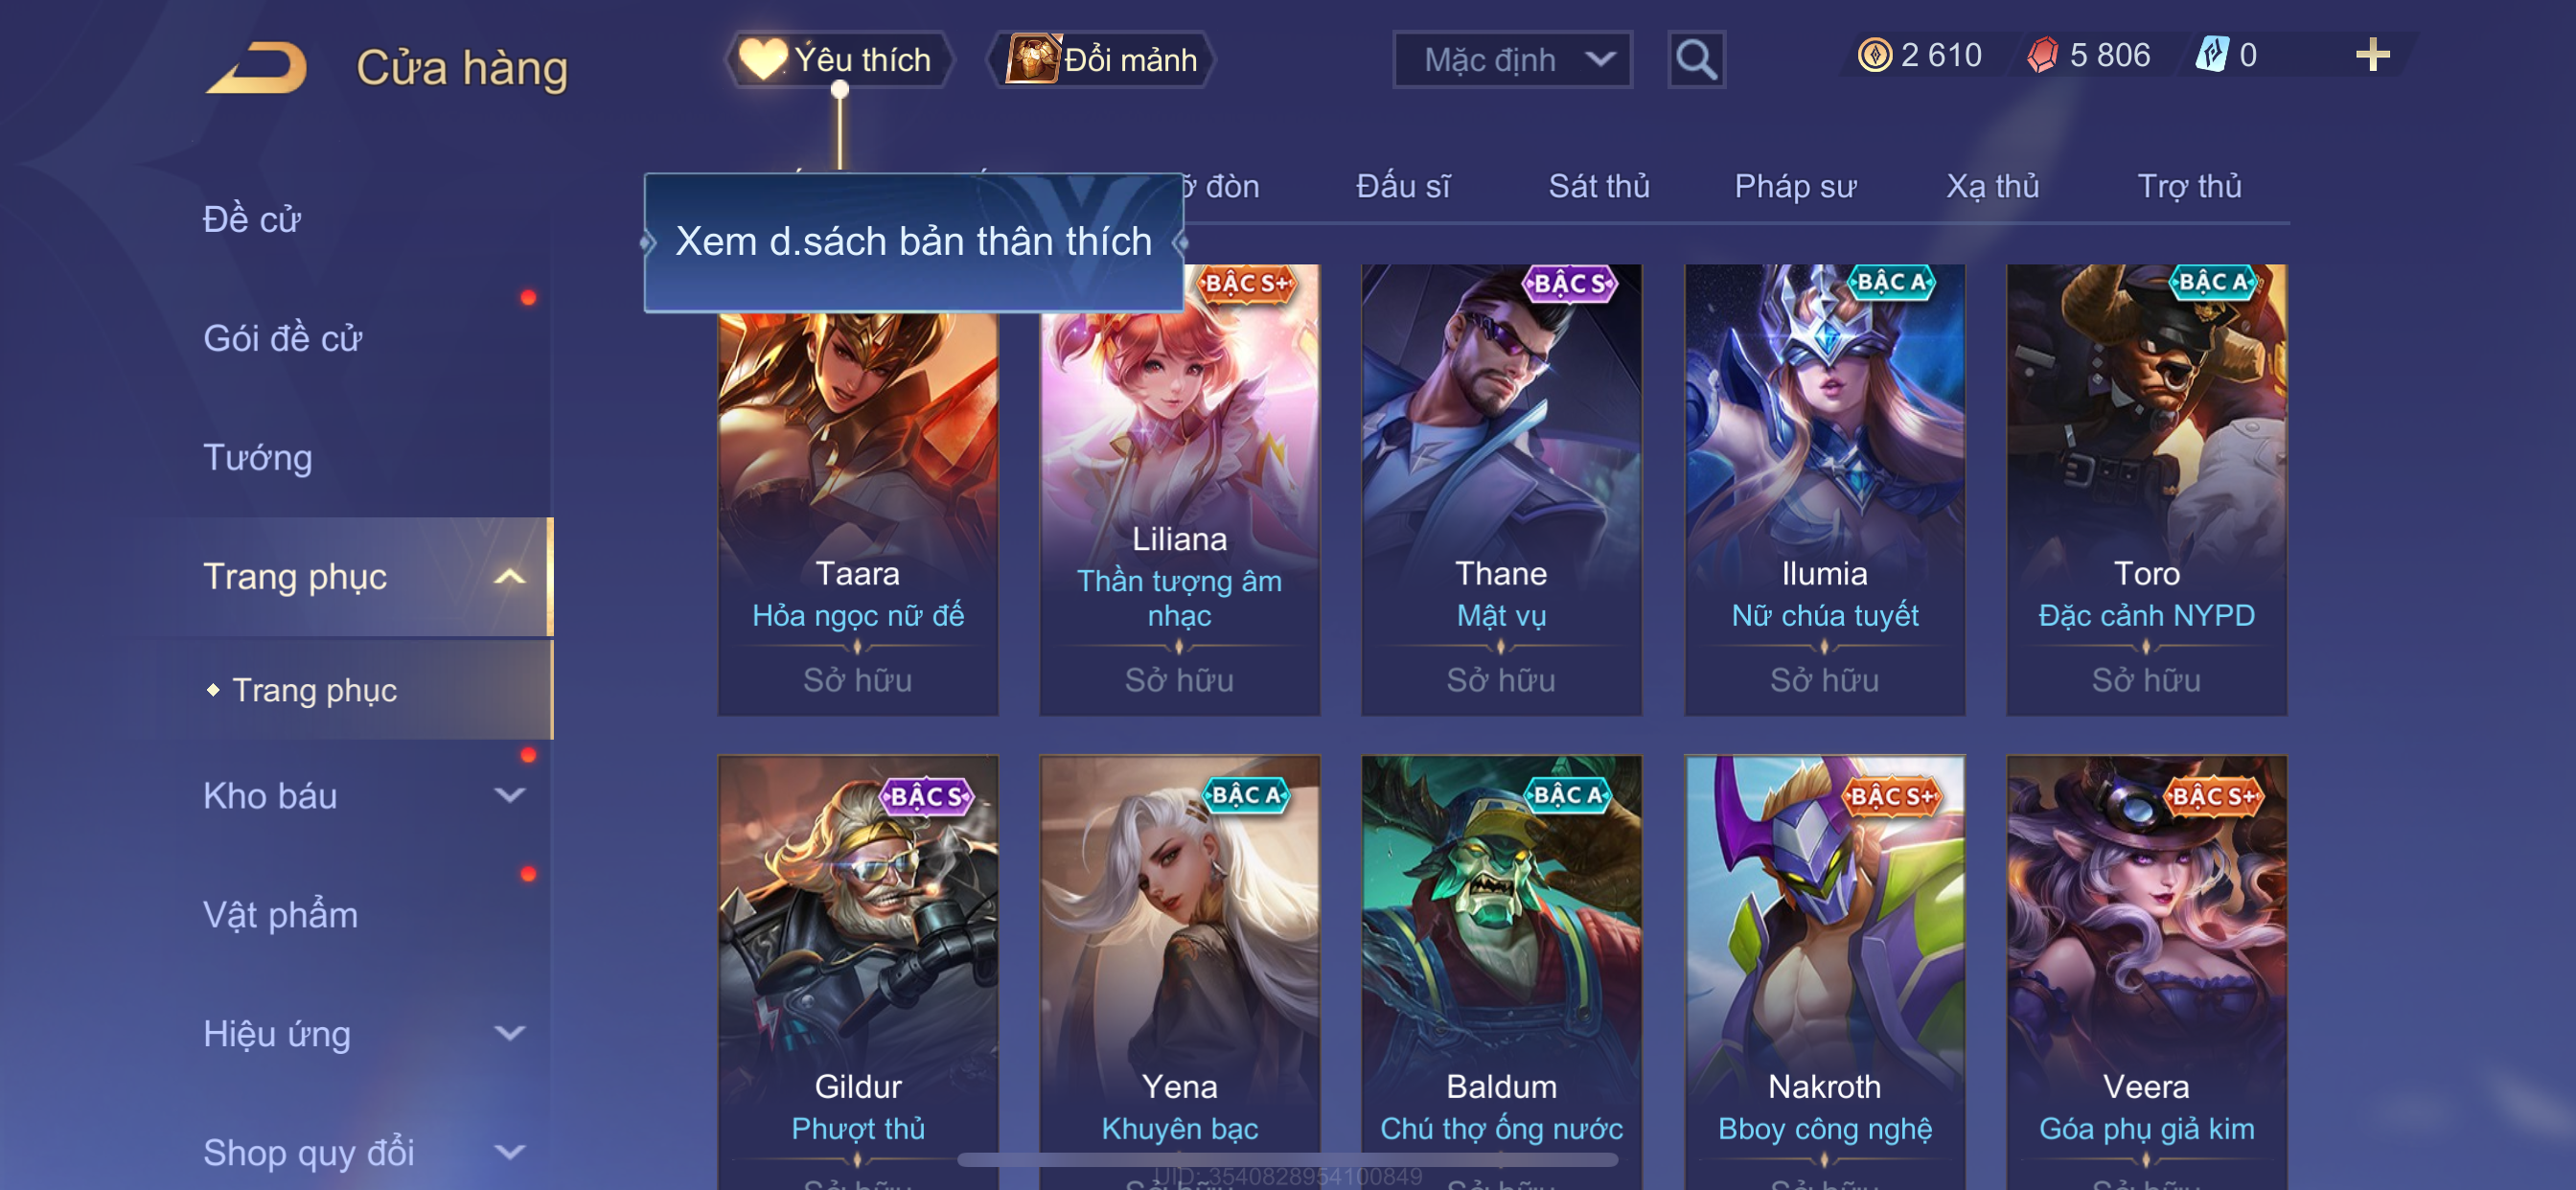The height and width of the screenshot is (1190, 2576).
Task: Click the blue voucher currency icon
Action: [2211, 55]
